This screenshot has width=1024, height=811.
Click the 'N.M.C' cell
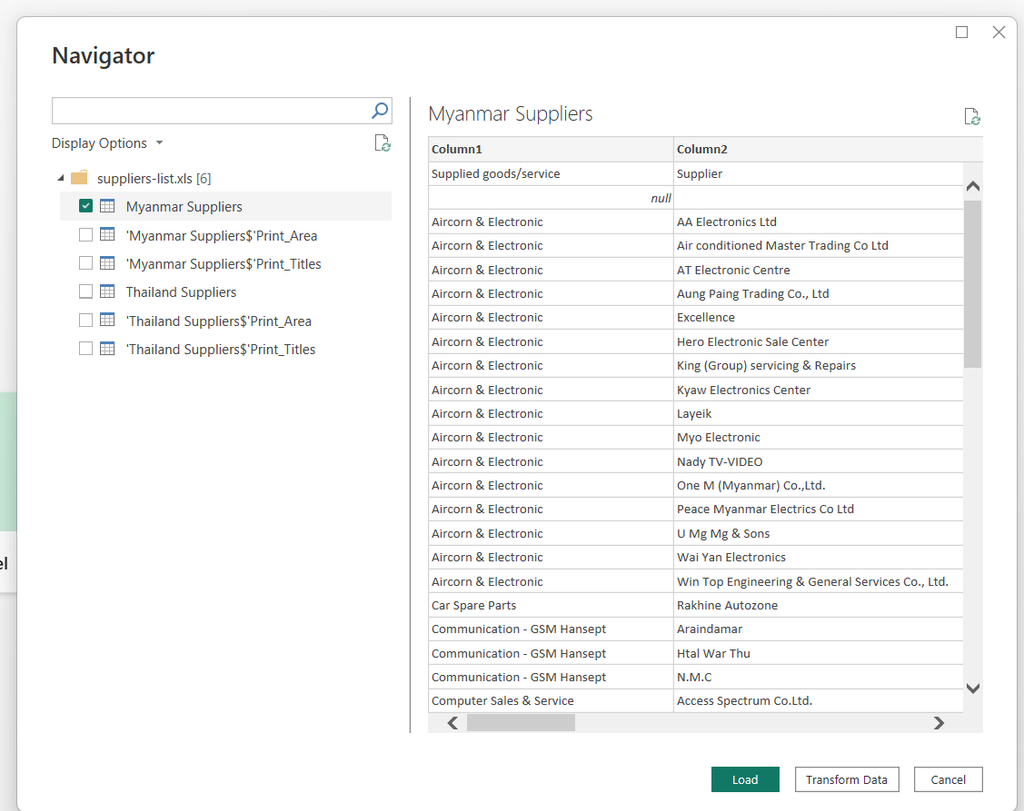[x=818, y=677]
